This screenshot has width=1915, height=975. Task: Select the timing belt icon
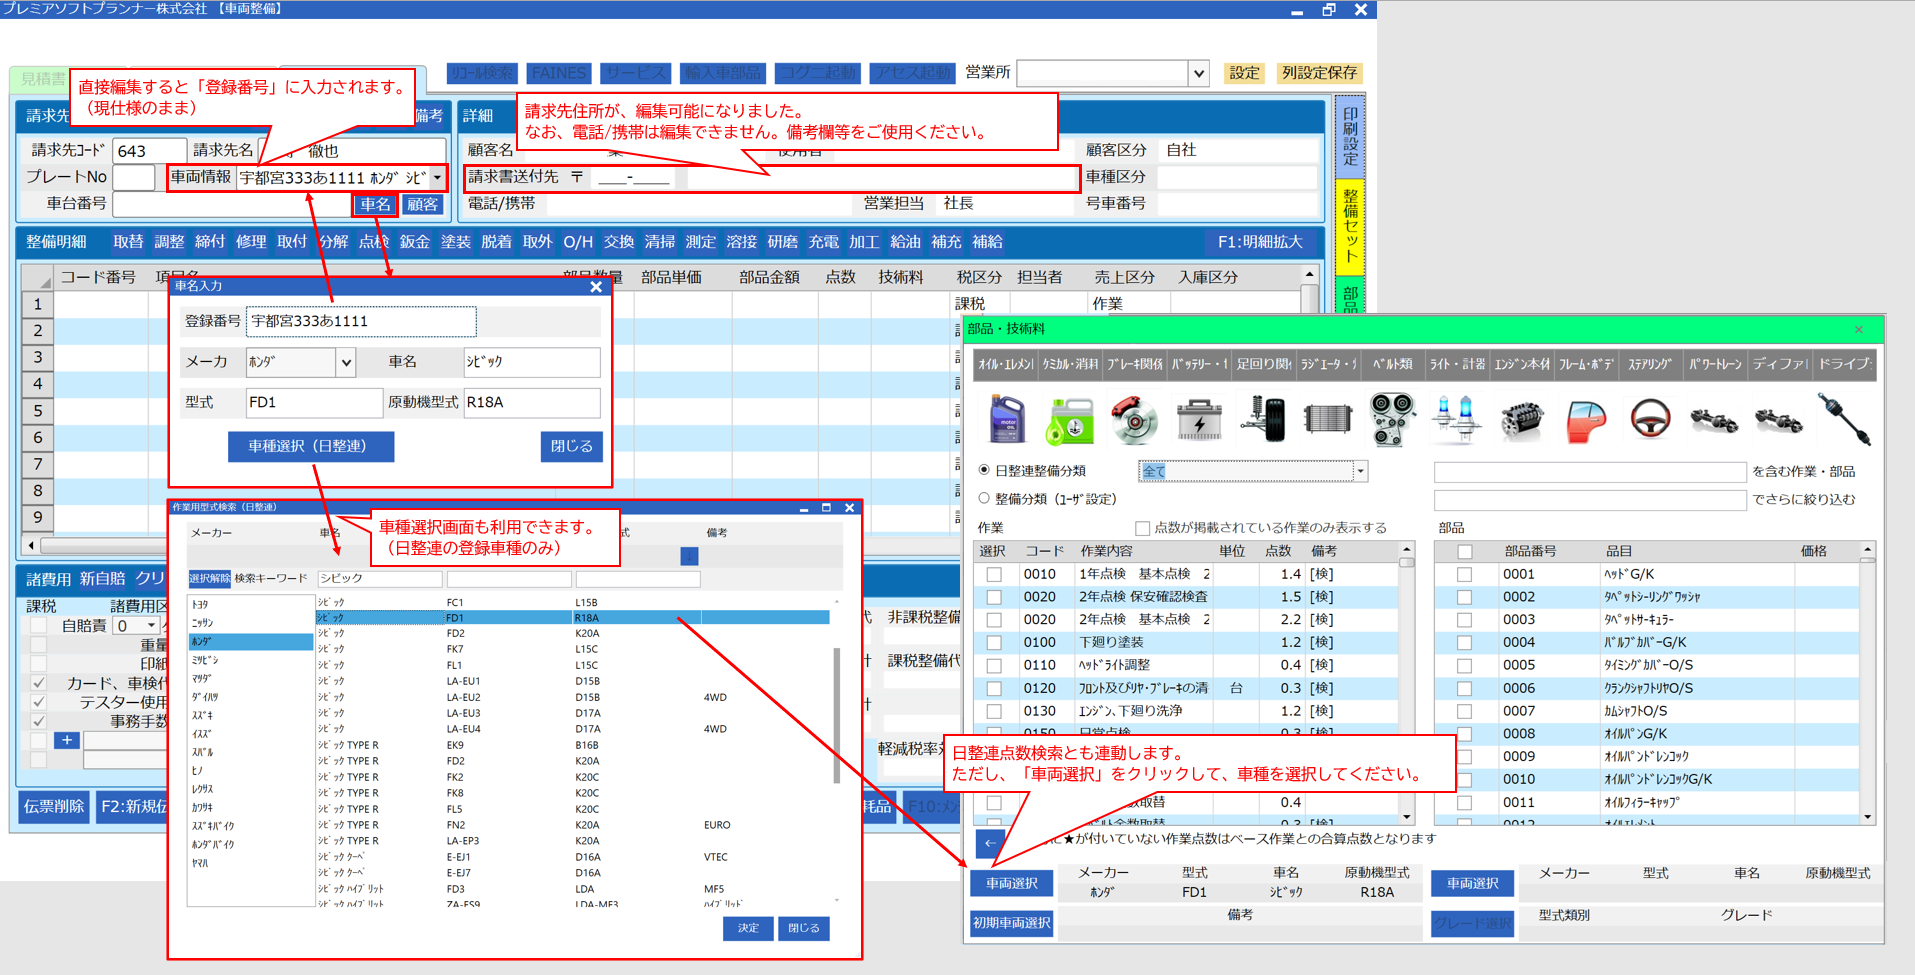[1391, 419]
